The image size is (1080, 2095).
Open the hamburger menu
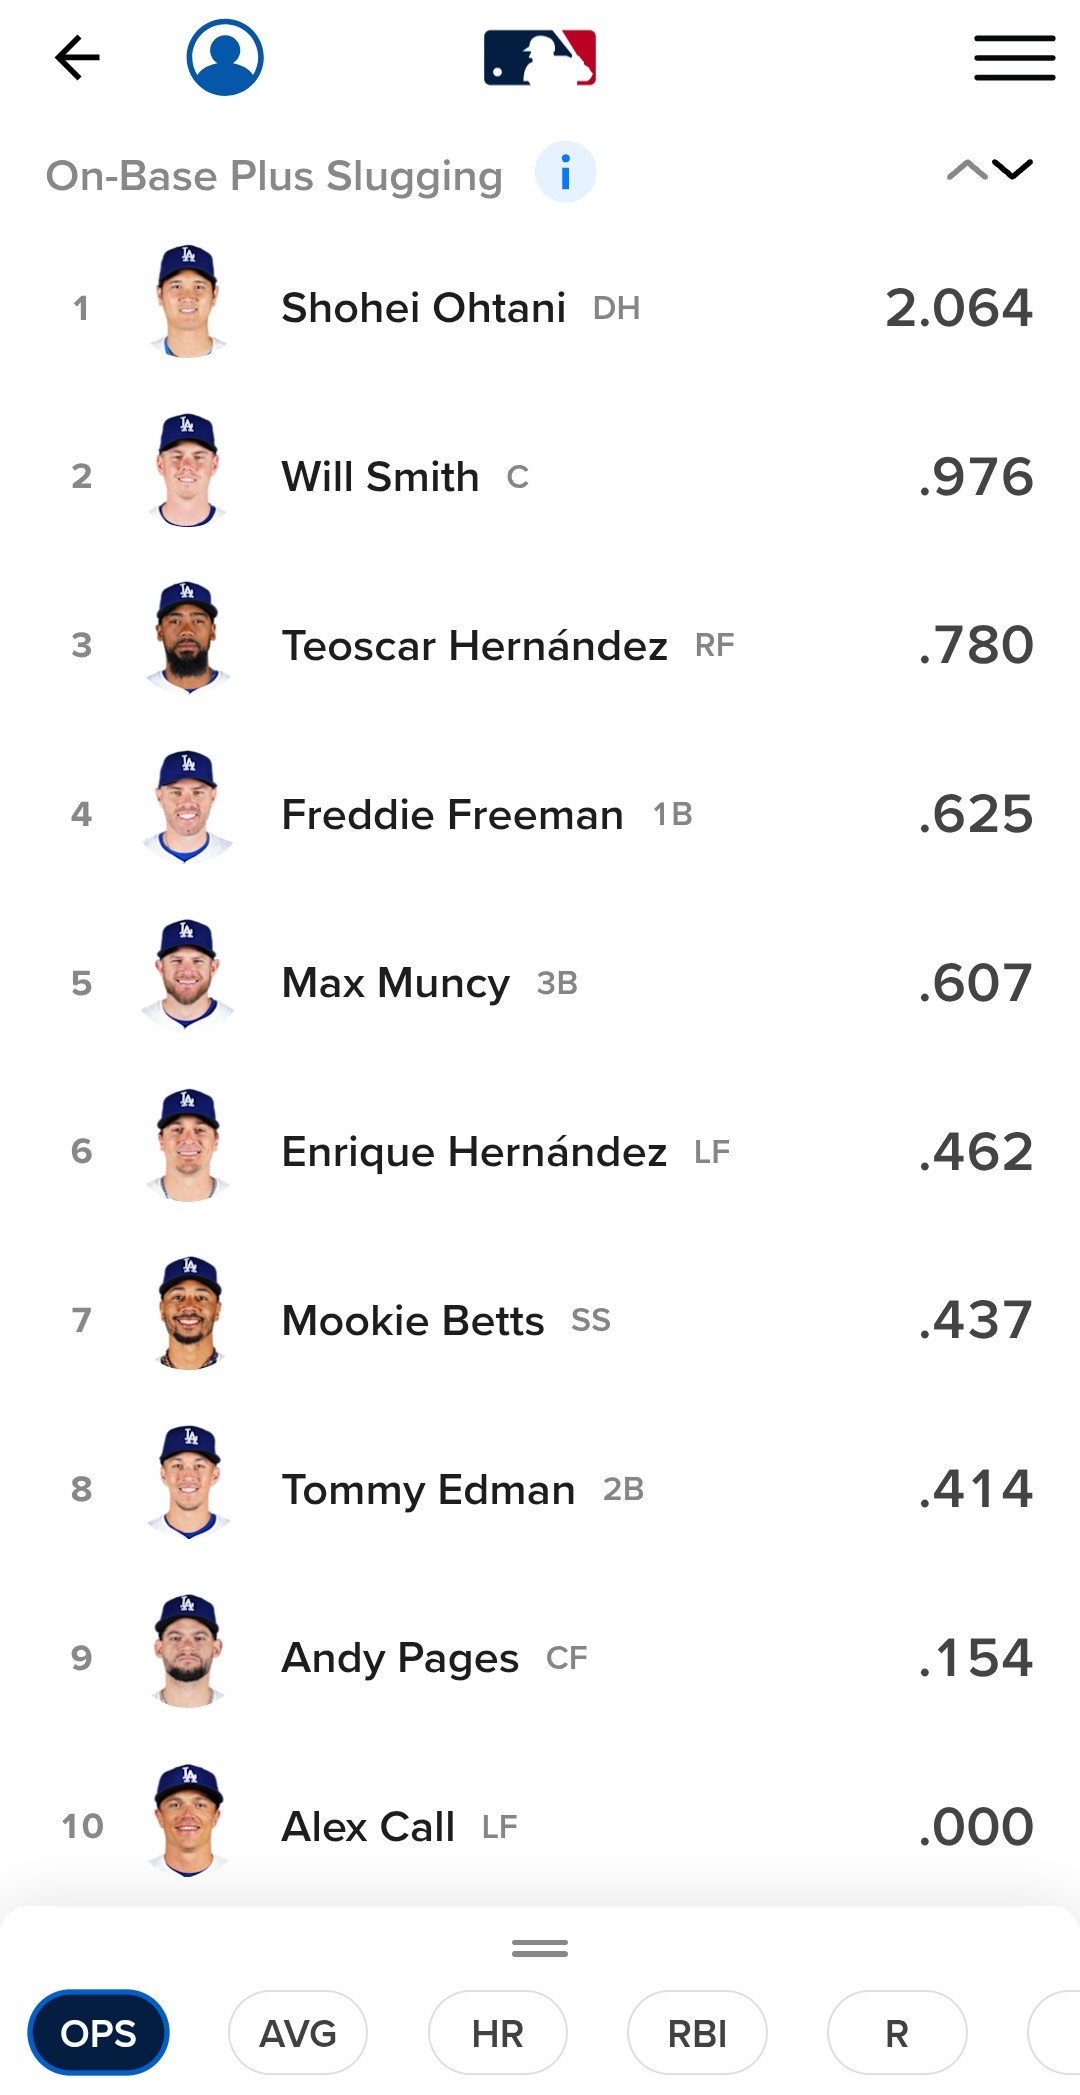[x=1014, y=57]
